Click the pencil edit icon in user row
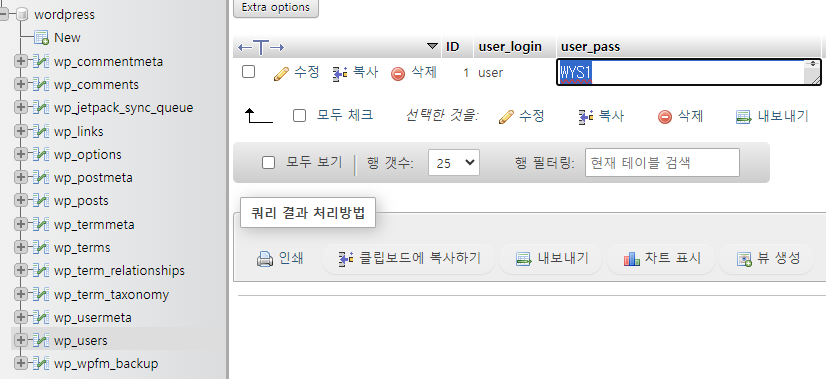826x379 pixels. coord(281,74)
